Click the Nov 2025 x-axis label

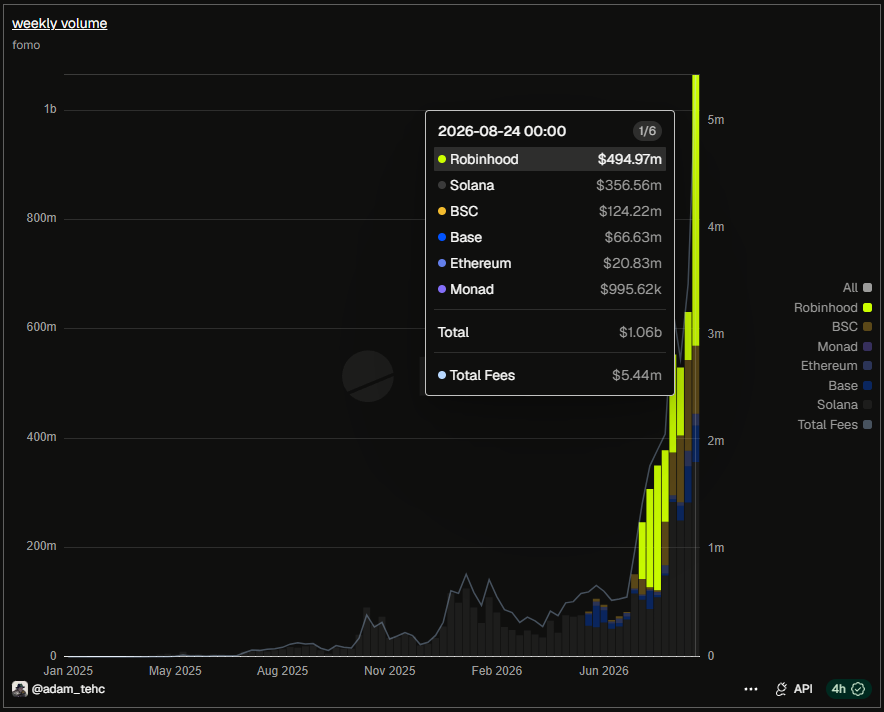coord(390,671)
